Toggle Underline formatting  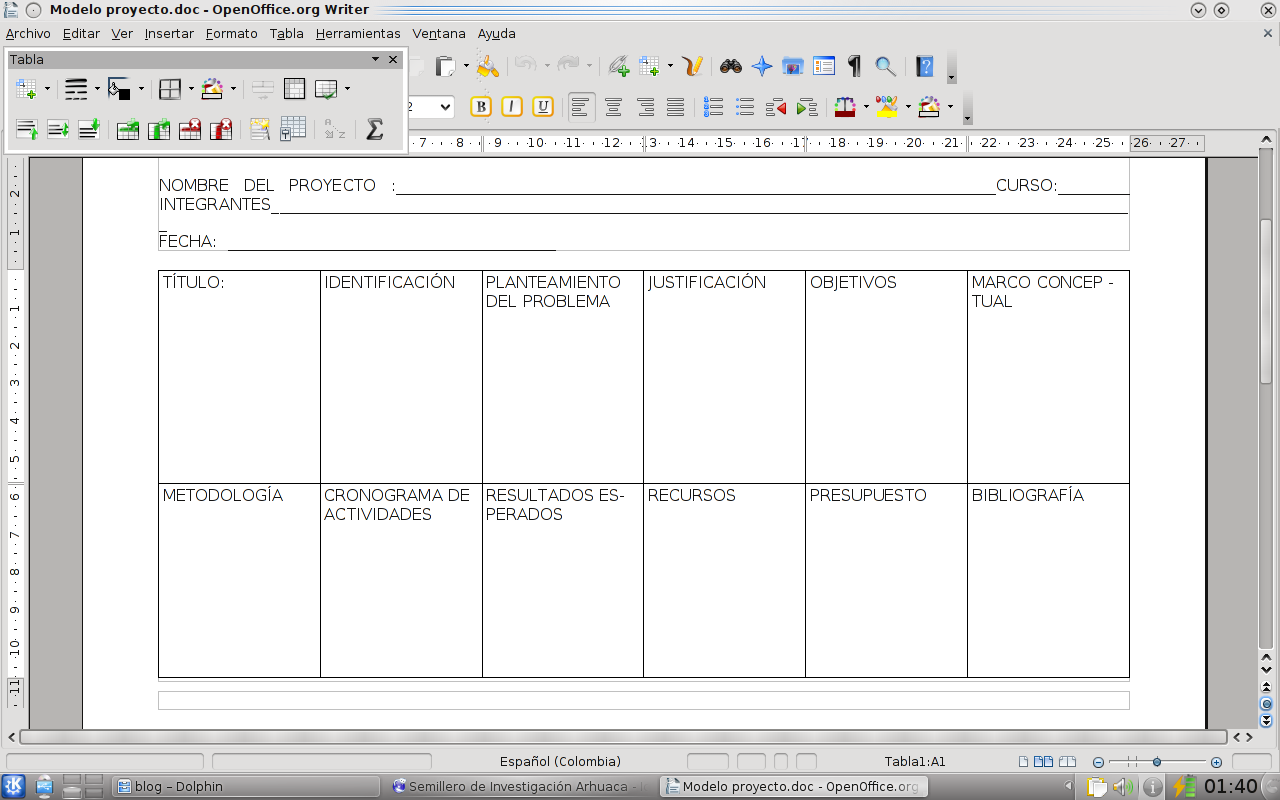543,106
